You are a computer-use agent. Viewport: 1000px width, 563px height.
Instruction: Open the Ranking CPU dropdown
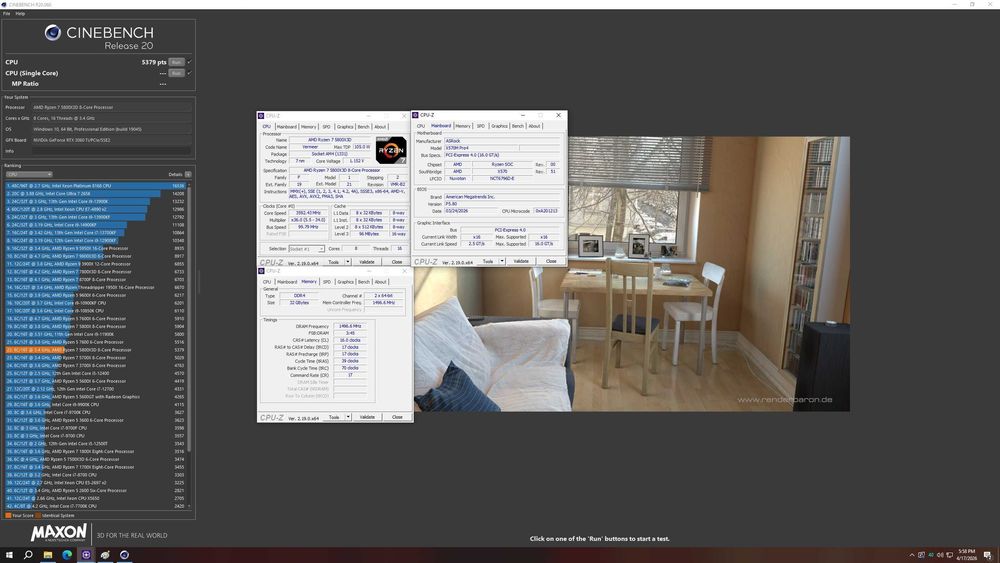click(29, 174)
